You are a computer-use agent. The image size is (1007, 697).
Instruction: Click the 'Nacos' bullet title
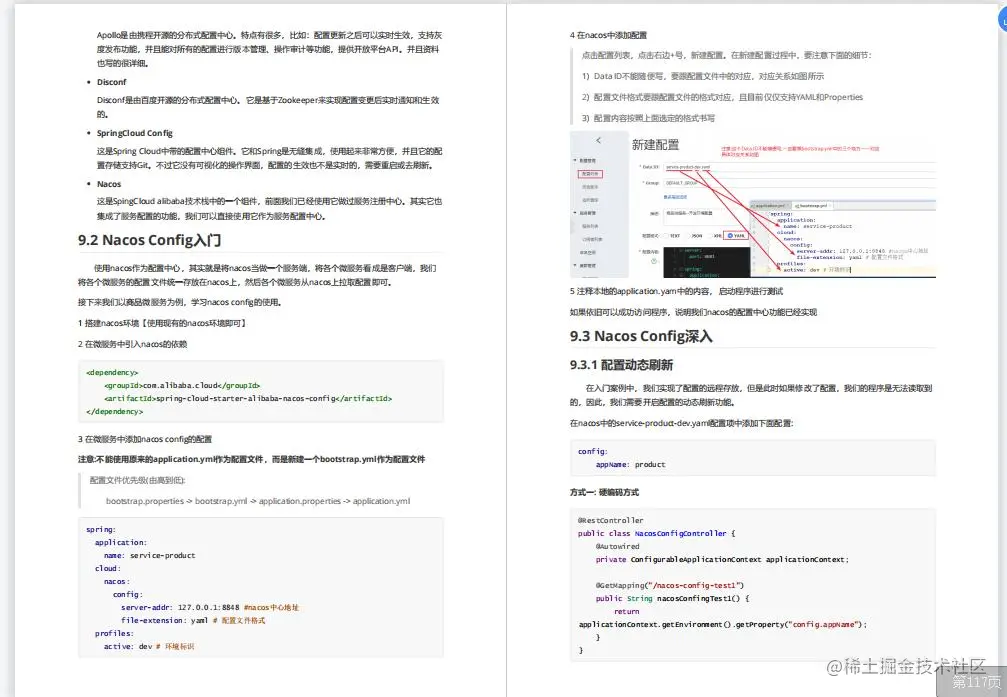tap(109, 184)
